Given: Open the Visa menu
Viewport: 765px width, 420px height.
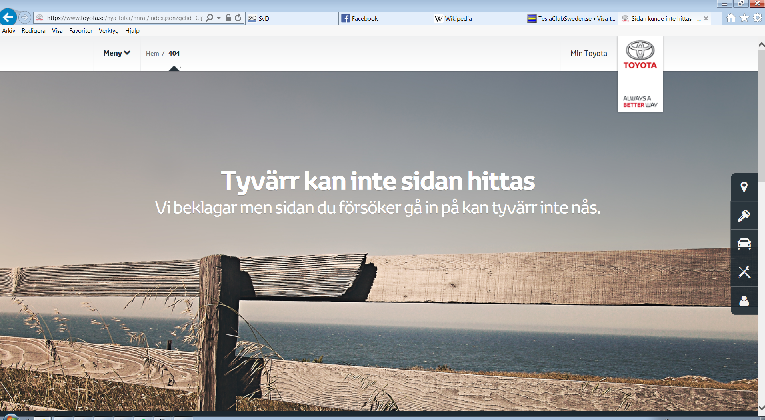Looking at the screenshot, I should click(57, 31).
